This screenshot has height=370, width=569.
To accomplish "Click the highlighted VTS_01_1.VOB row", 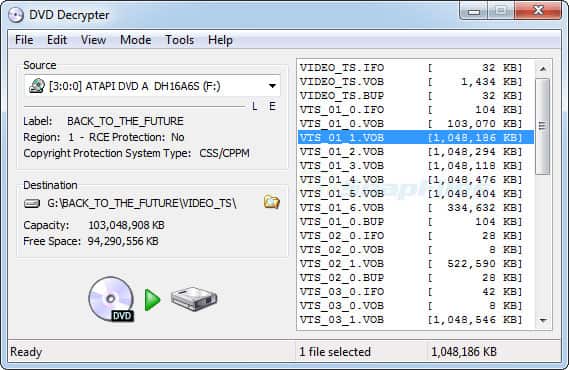I will click(x=416, y=137).
